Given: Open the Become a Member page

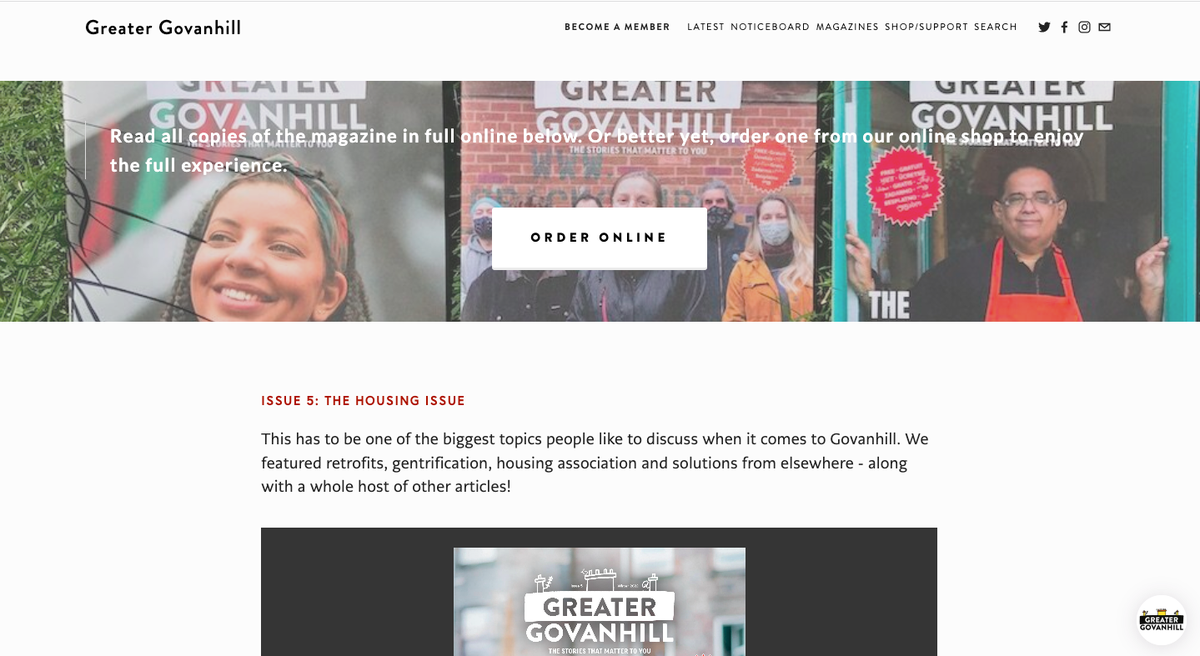Looking at the screenshot, I should [x=617, y=27].
